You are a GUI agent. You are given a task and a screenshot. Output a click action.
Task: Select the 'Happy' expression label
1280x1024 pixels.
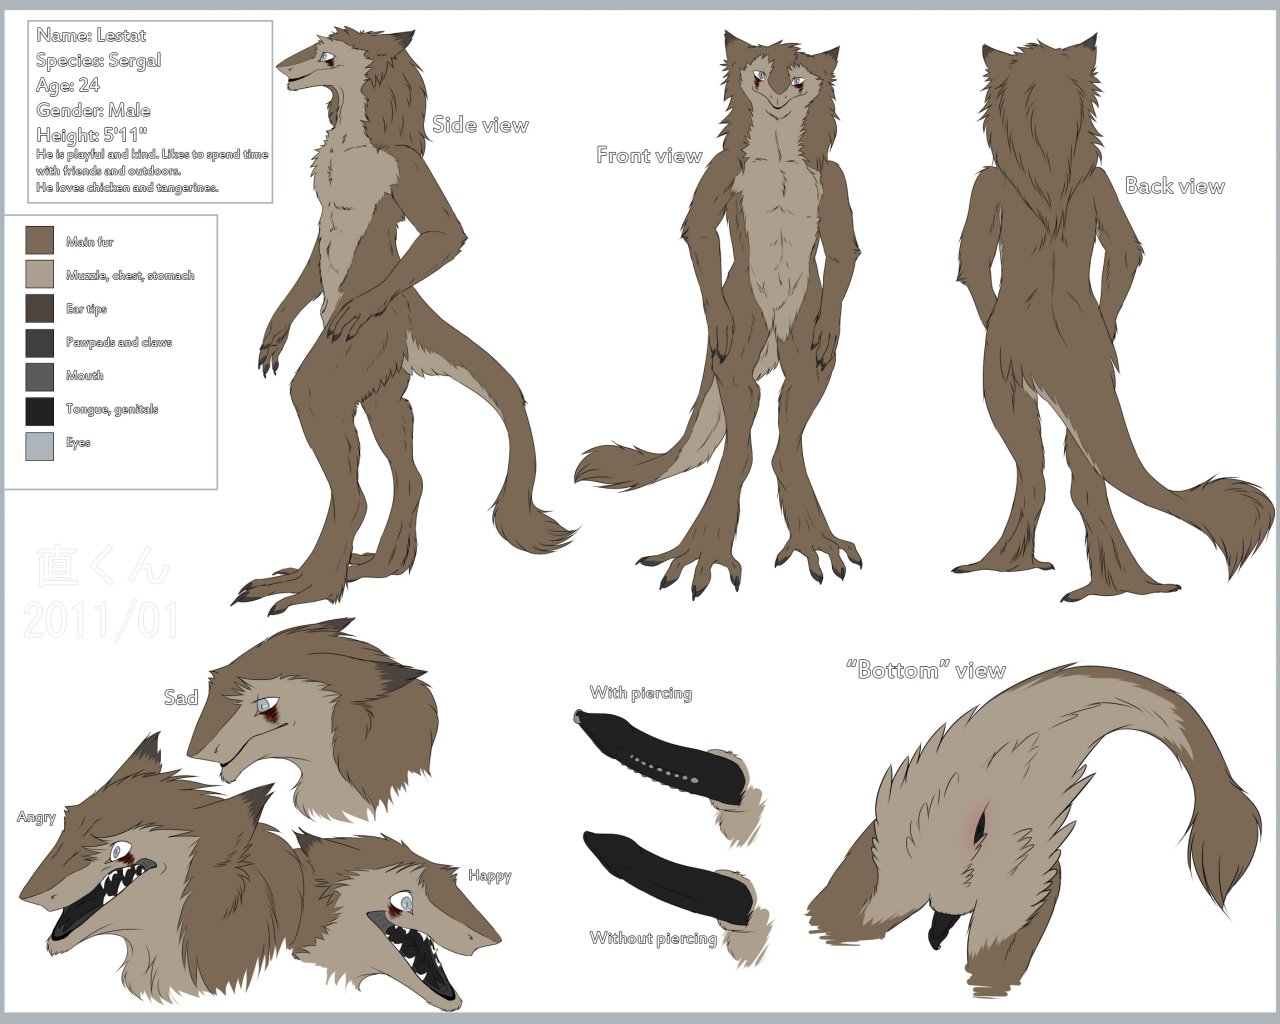tap(490, 876)
